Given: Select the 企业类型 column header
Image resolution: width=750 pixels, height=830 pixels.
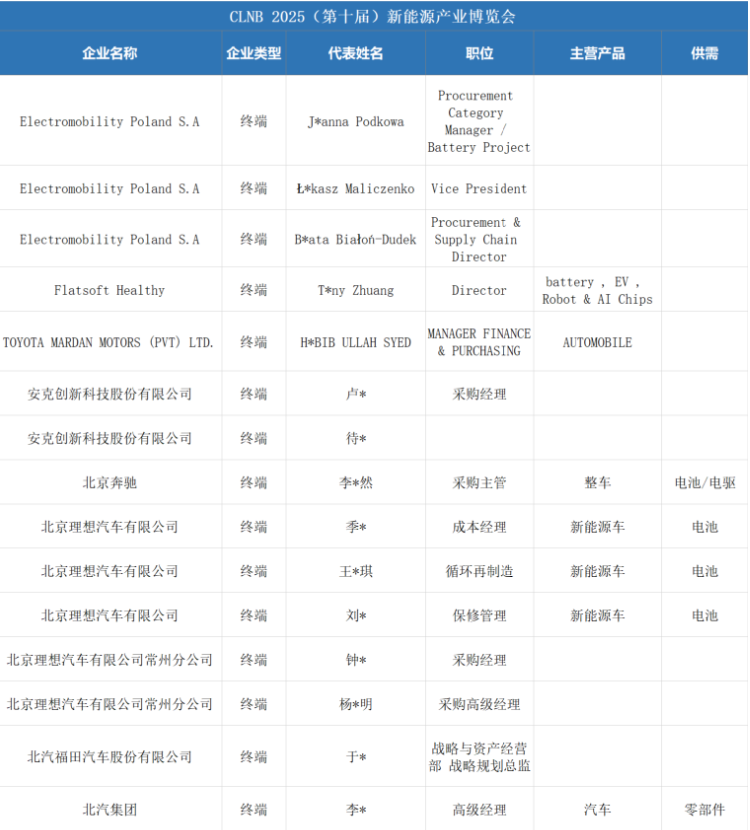Looking at the screenshot, I should (254, 53).
